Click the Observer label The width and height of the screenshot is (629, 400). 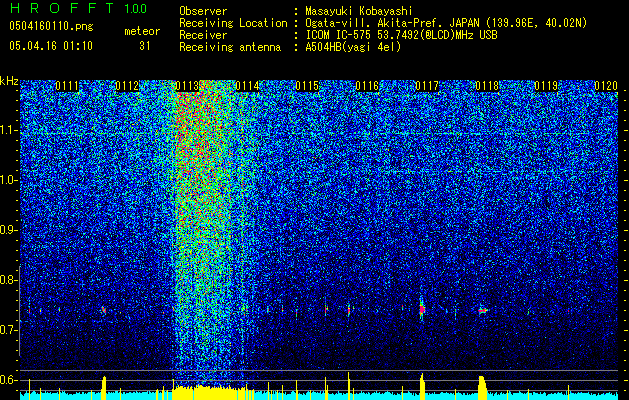[x=203, y=11]
